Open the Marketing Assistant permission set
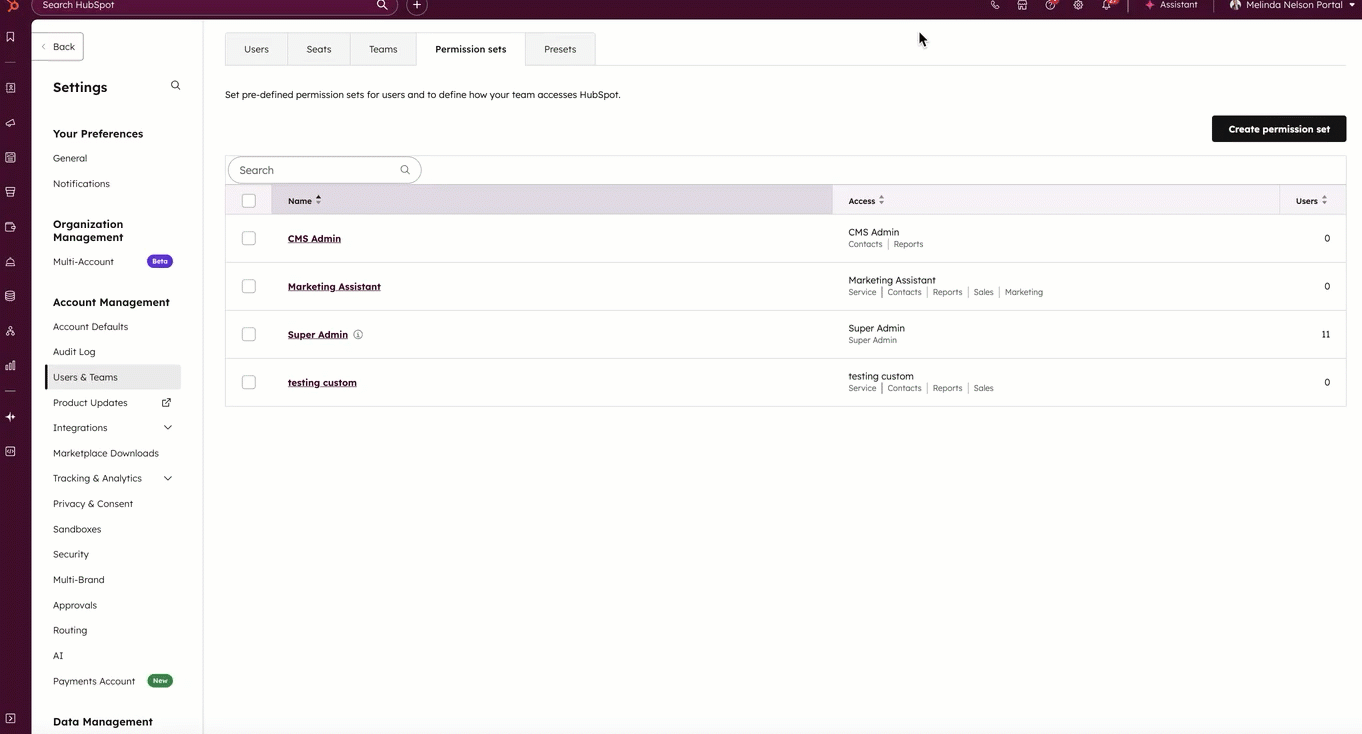This screenshot has width=1362, height=734. pyautogui.click(x=334, y=286)
